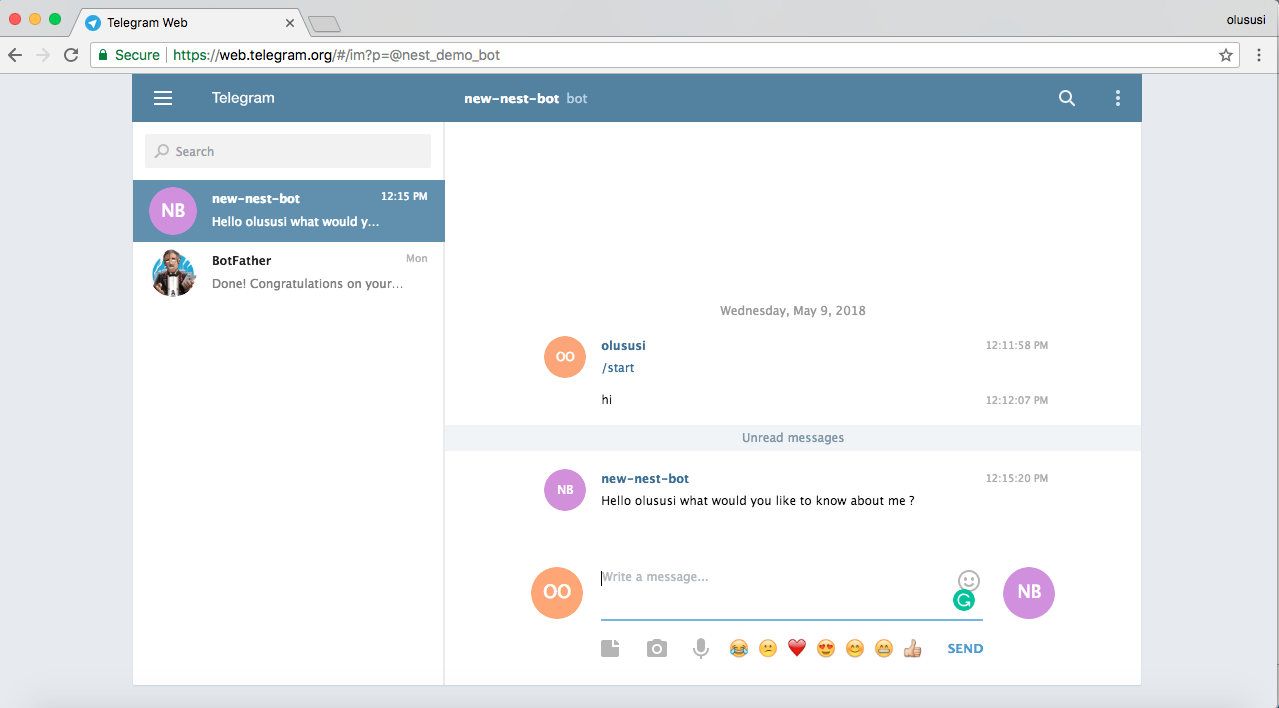Click the new-nest-bot sender name in the chat
This screenshot has height=708, width=1279.
pyautogui.click(x=645, y=479)
